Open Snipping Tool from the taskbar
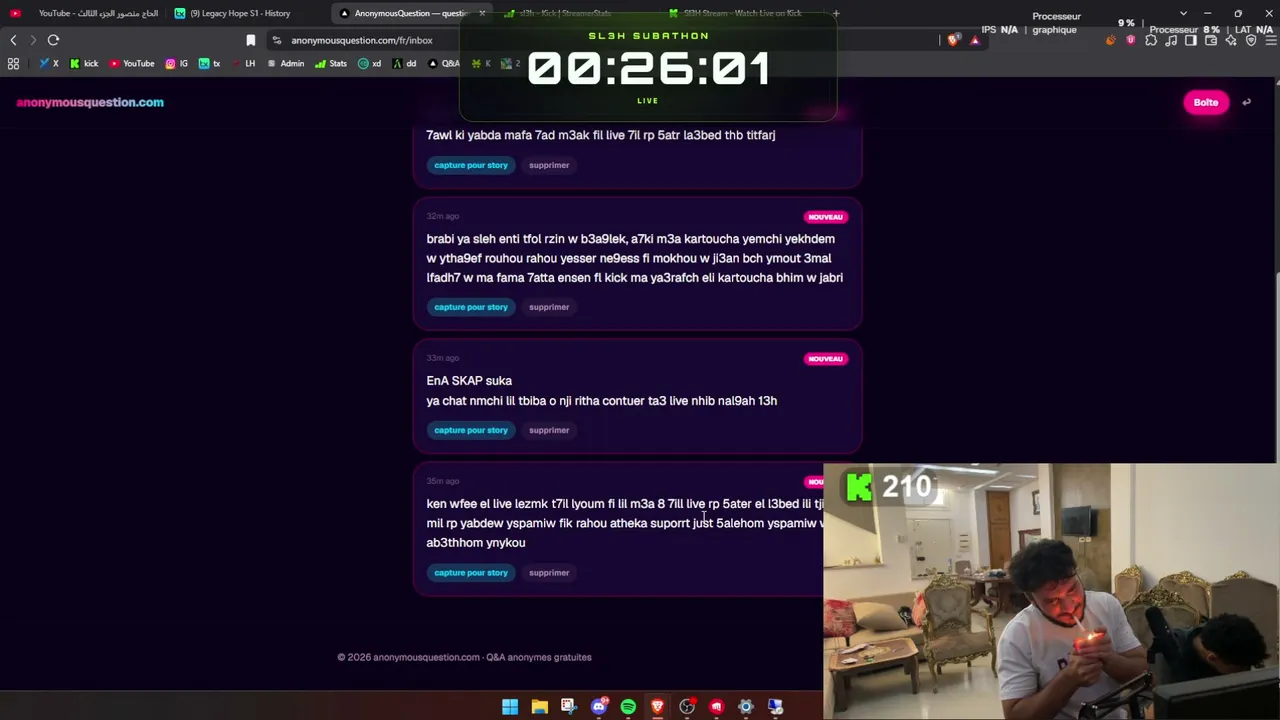This screenshot has height=720, width=1280. click(x=568, y=707)
